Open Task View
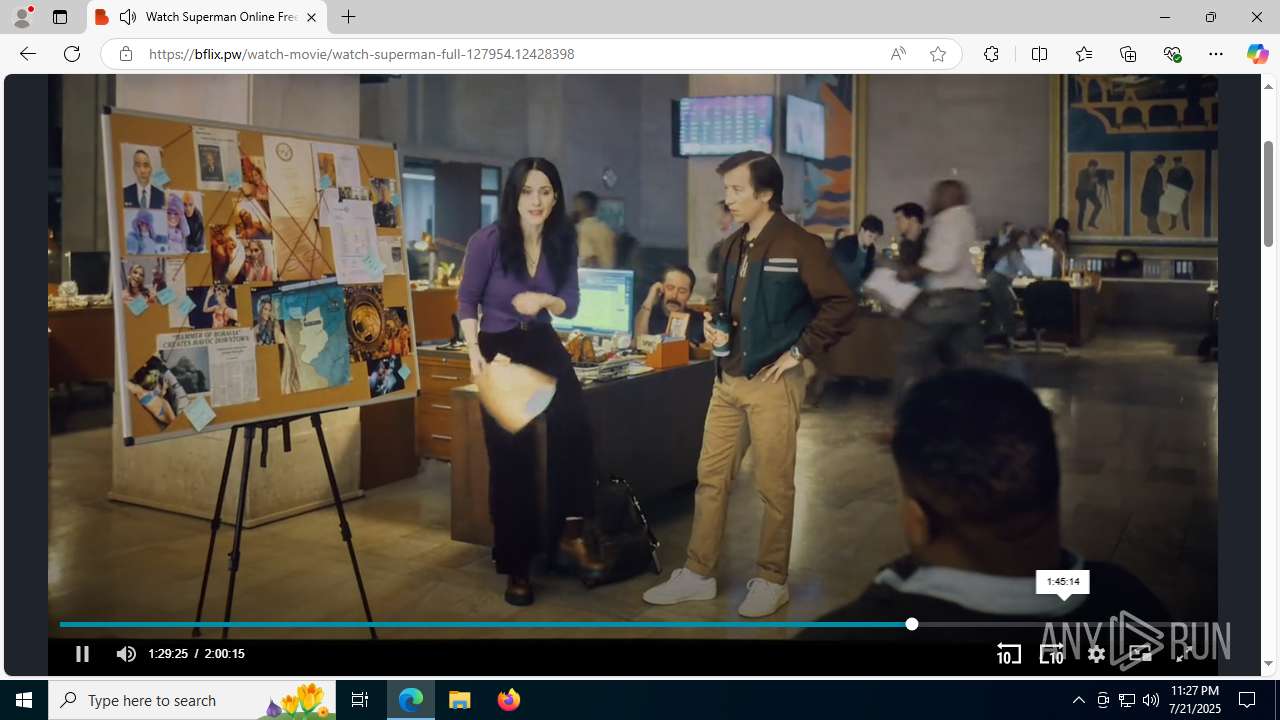 [x=360, y=700]
